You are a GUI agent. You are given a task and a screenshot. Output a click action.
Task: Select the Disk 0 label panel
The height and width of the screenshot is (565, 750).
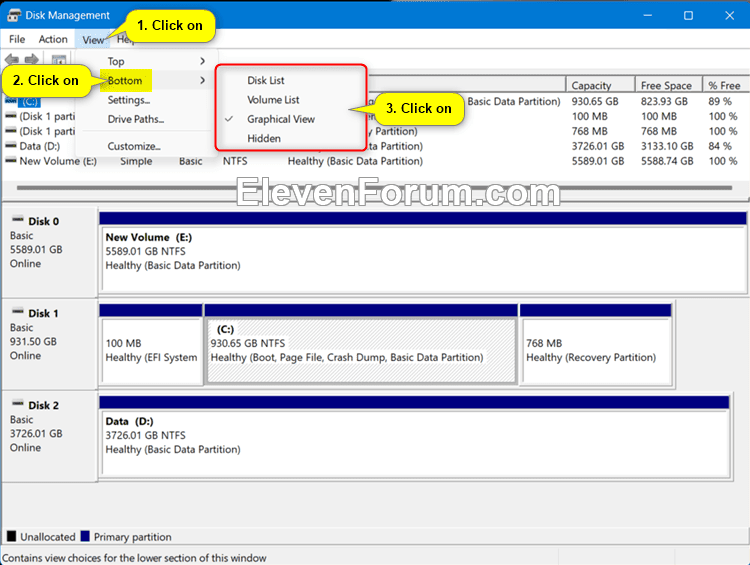pyautogui.click(x=50, y=252)
